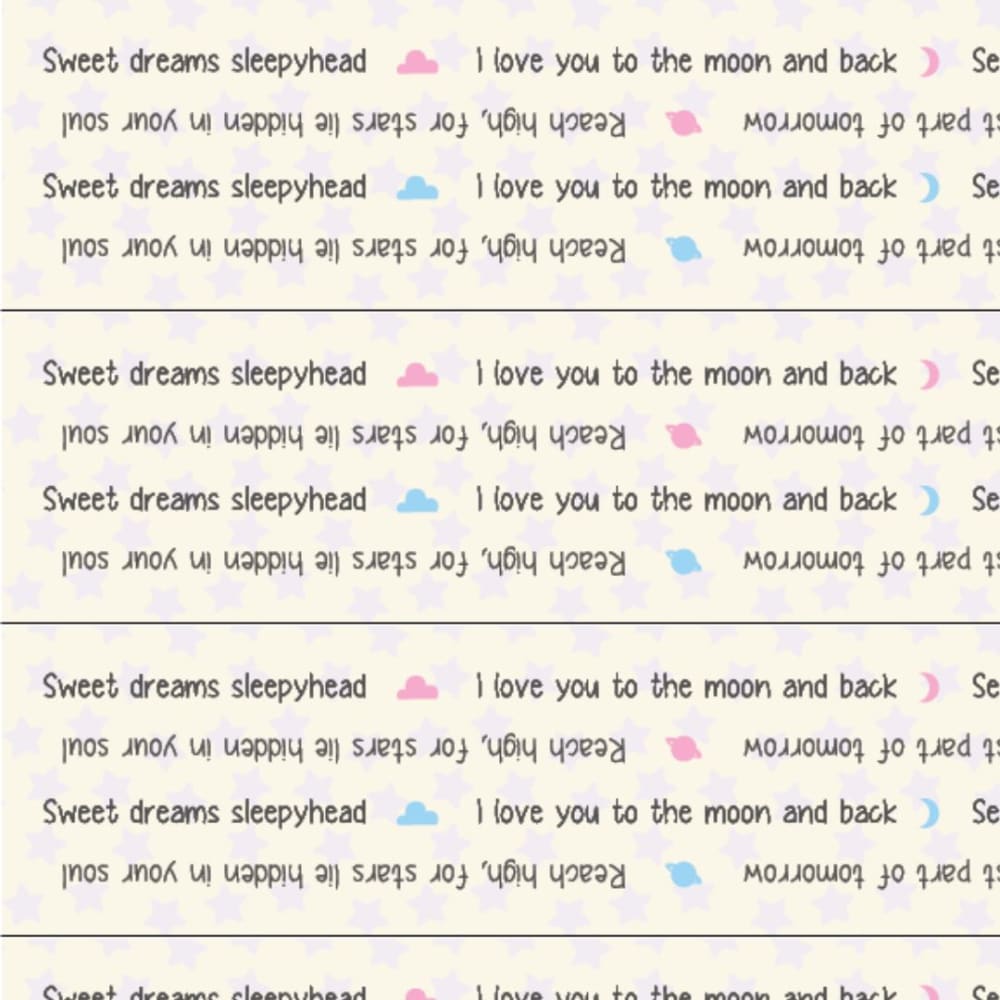Click the divider line below the top strip
Screen dimensions: 1000x1000
coord(500,310)
